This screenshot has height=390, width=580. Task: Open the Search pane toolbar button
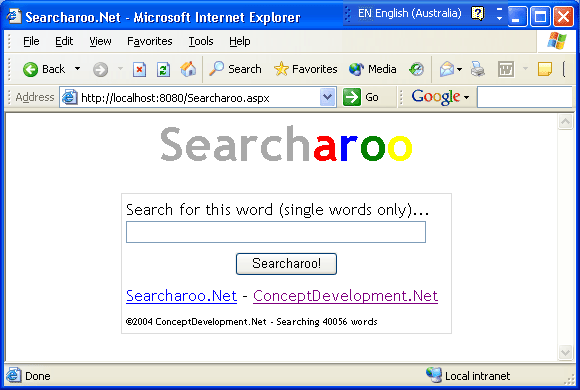(235, 69)
